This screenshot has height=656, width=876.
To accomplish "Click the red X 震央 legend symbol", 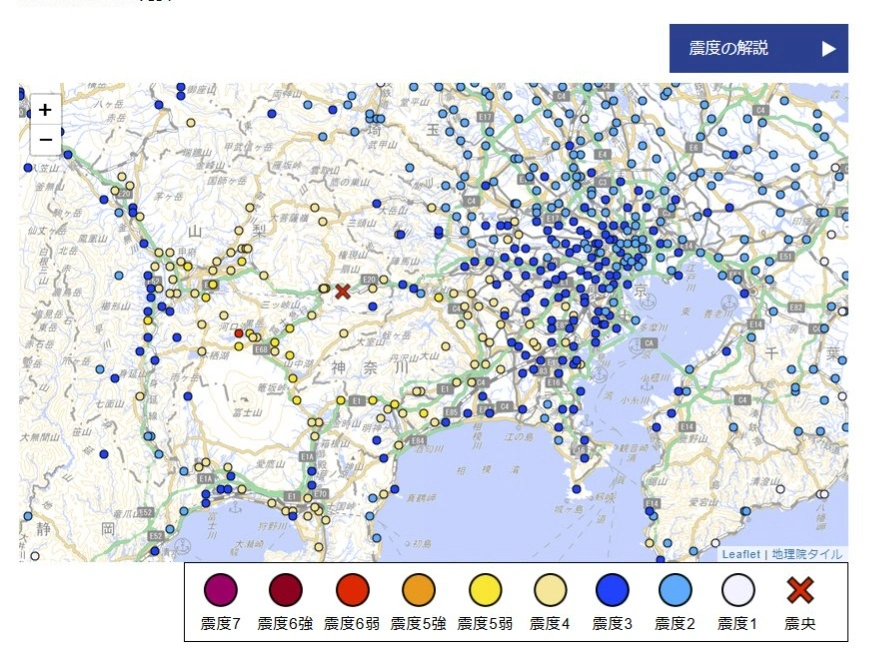I will tap(800, 590).
